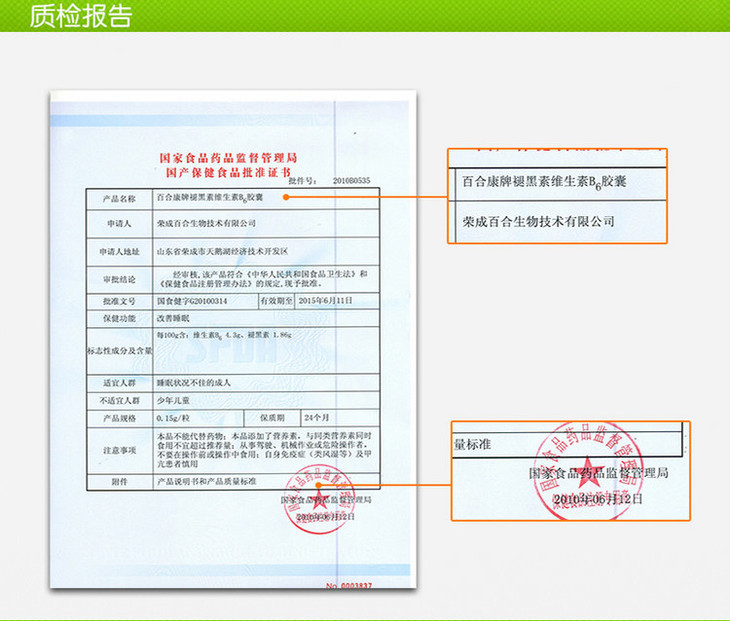
Task: Click the red official seal on the certificate
Action: (x=319, y=500)
